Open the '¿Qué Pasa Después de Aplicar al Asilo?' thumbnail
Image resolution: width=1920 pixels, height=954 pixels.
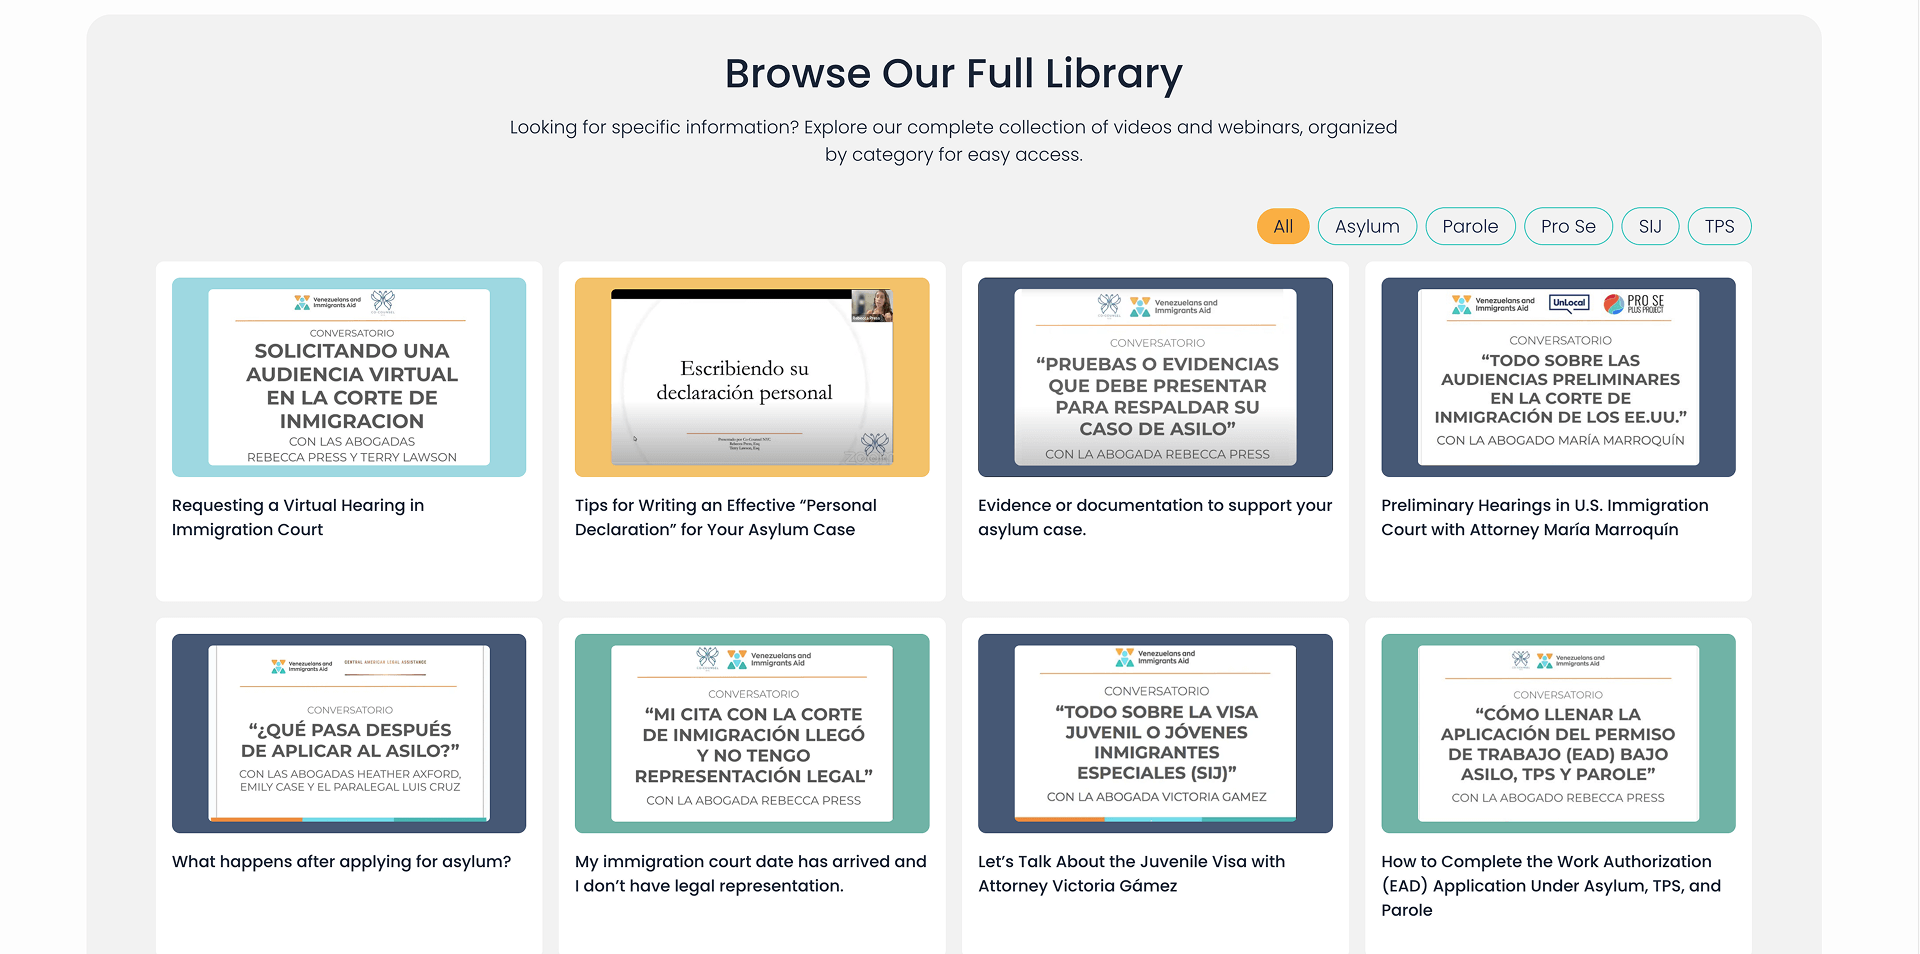pos(348,733)
